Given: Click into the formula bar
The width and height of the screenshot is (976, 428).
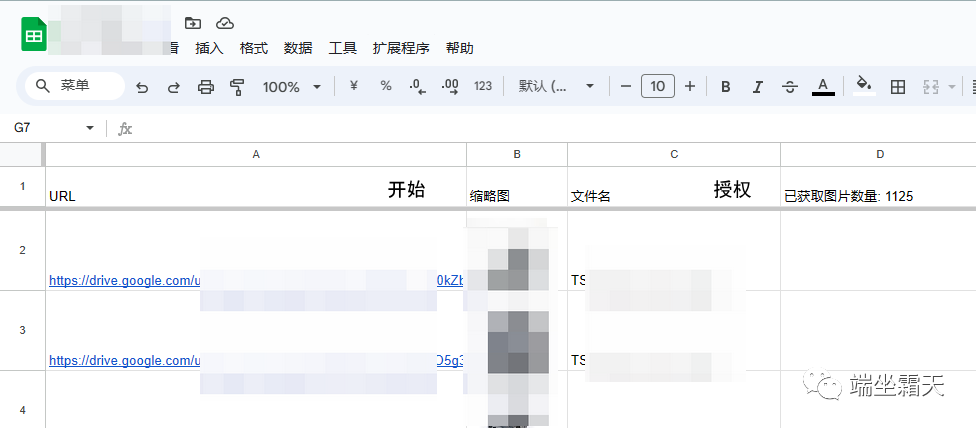Looking at the screenshot, I should coord(554,128).
